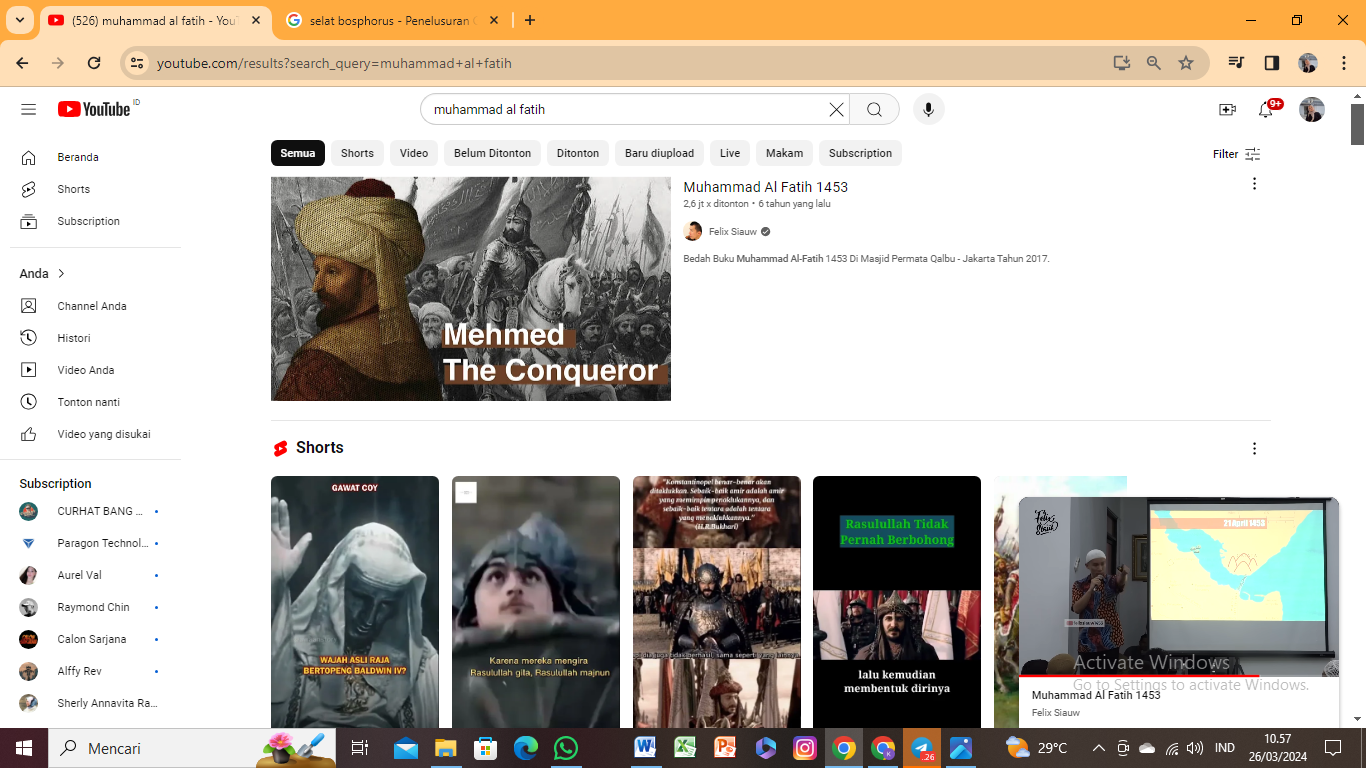Show hidden system tray icons
Viewport: 1366px width, 768px height.
pos(1098,748)
